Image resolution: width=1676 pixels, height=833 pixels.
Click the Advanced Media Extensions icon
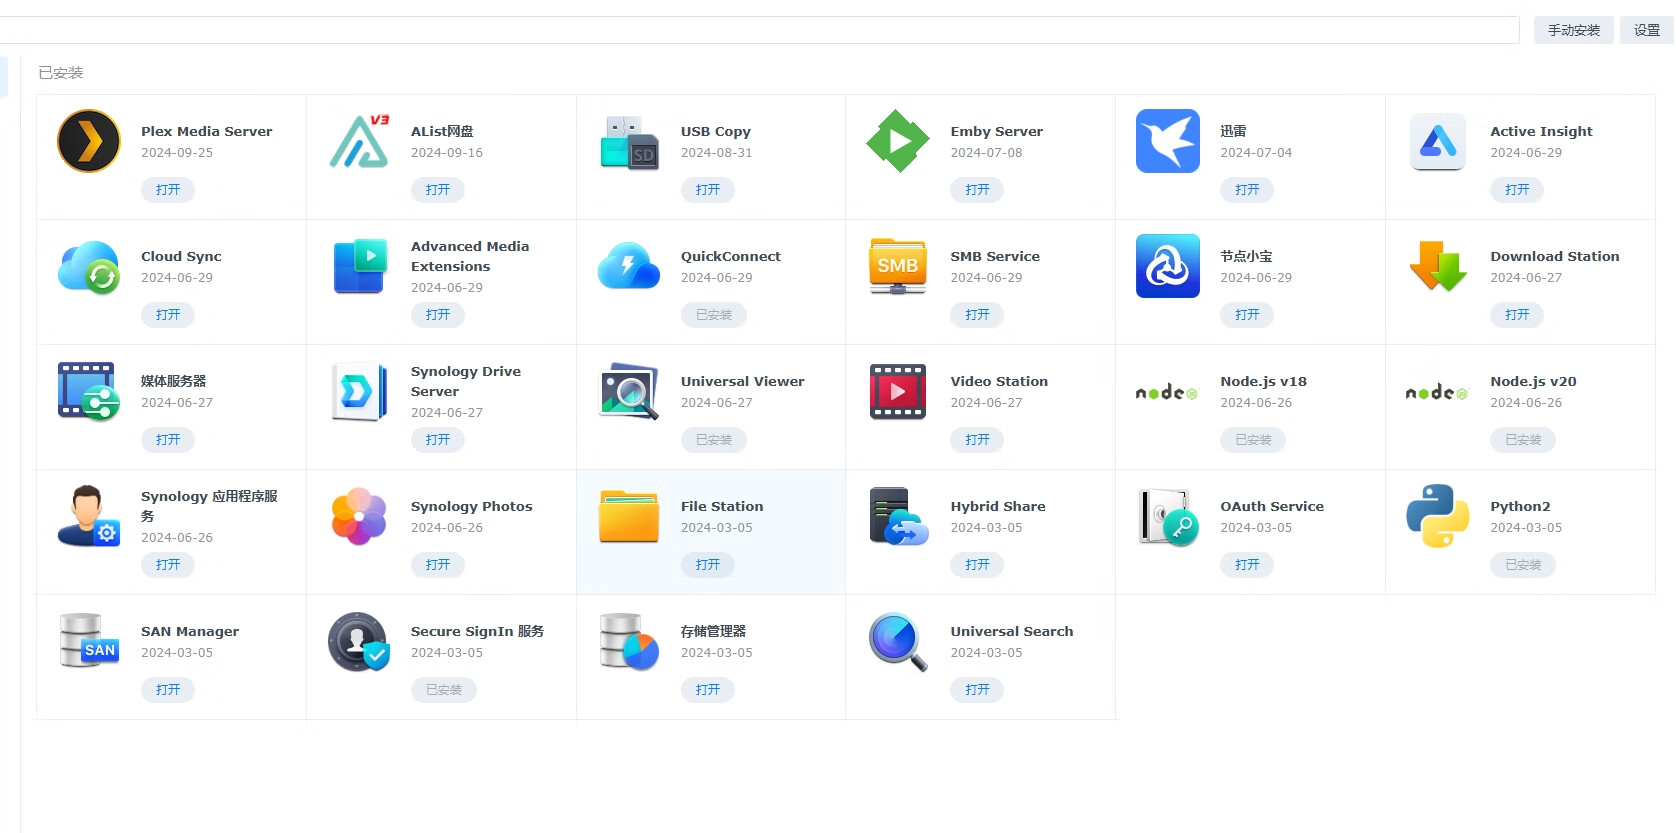[359, 266]
